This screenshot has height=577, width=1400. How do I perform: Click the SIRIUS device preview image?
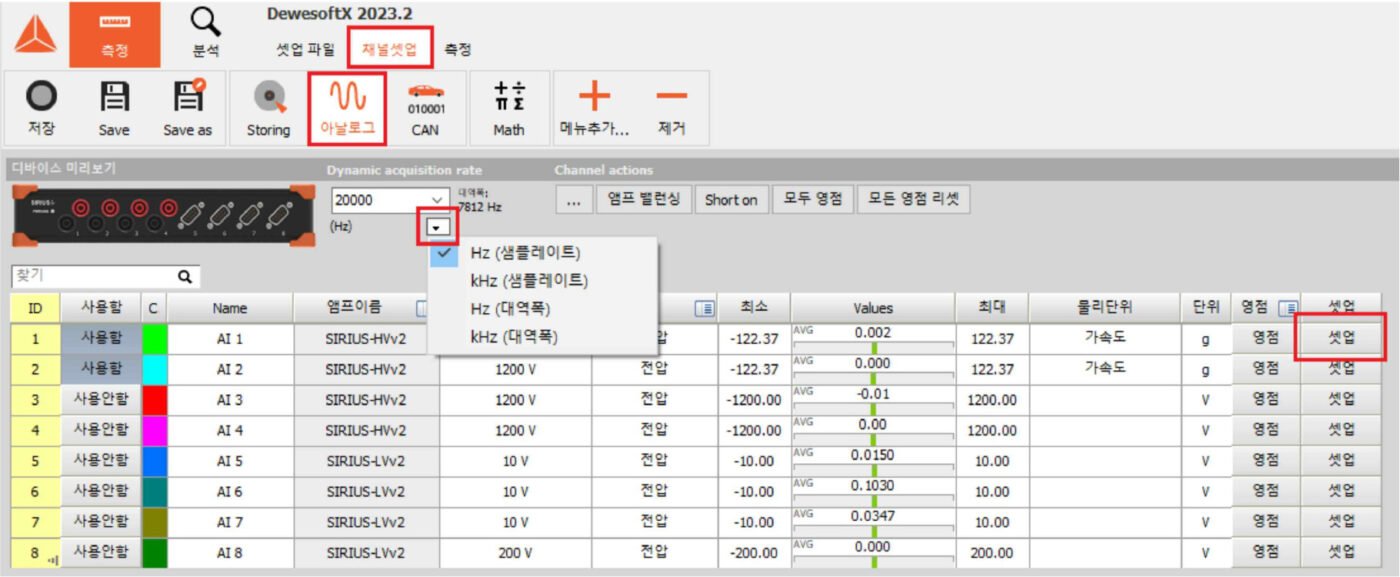tap(164, 217)
